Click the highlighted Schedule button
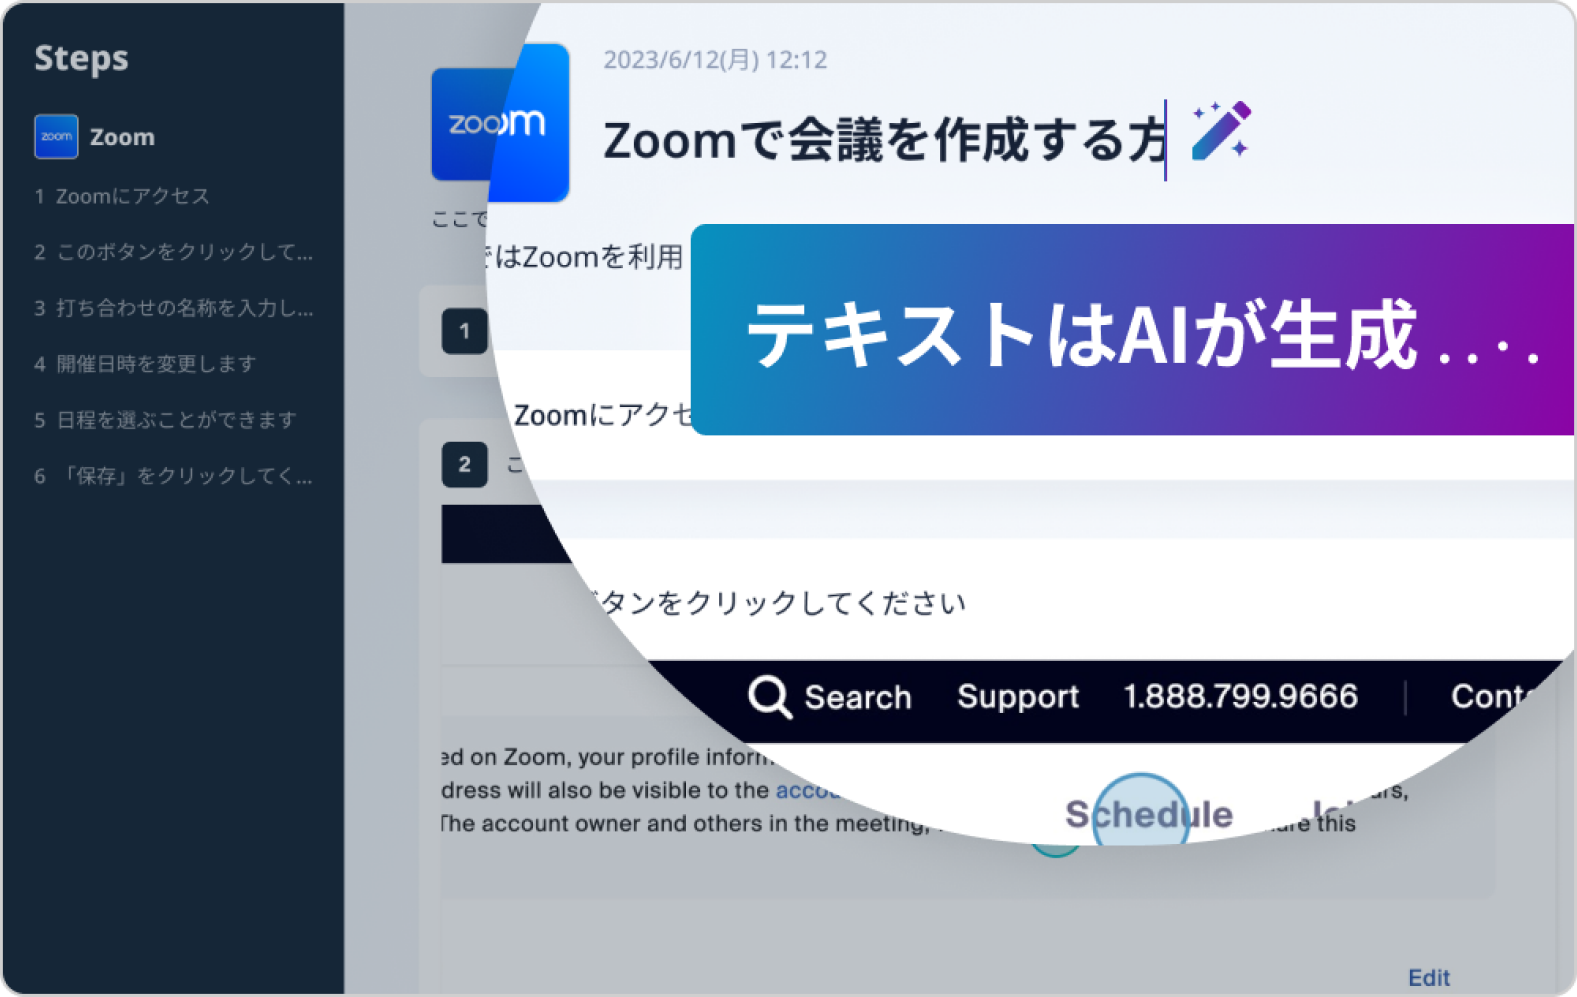 point(1148,814)
